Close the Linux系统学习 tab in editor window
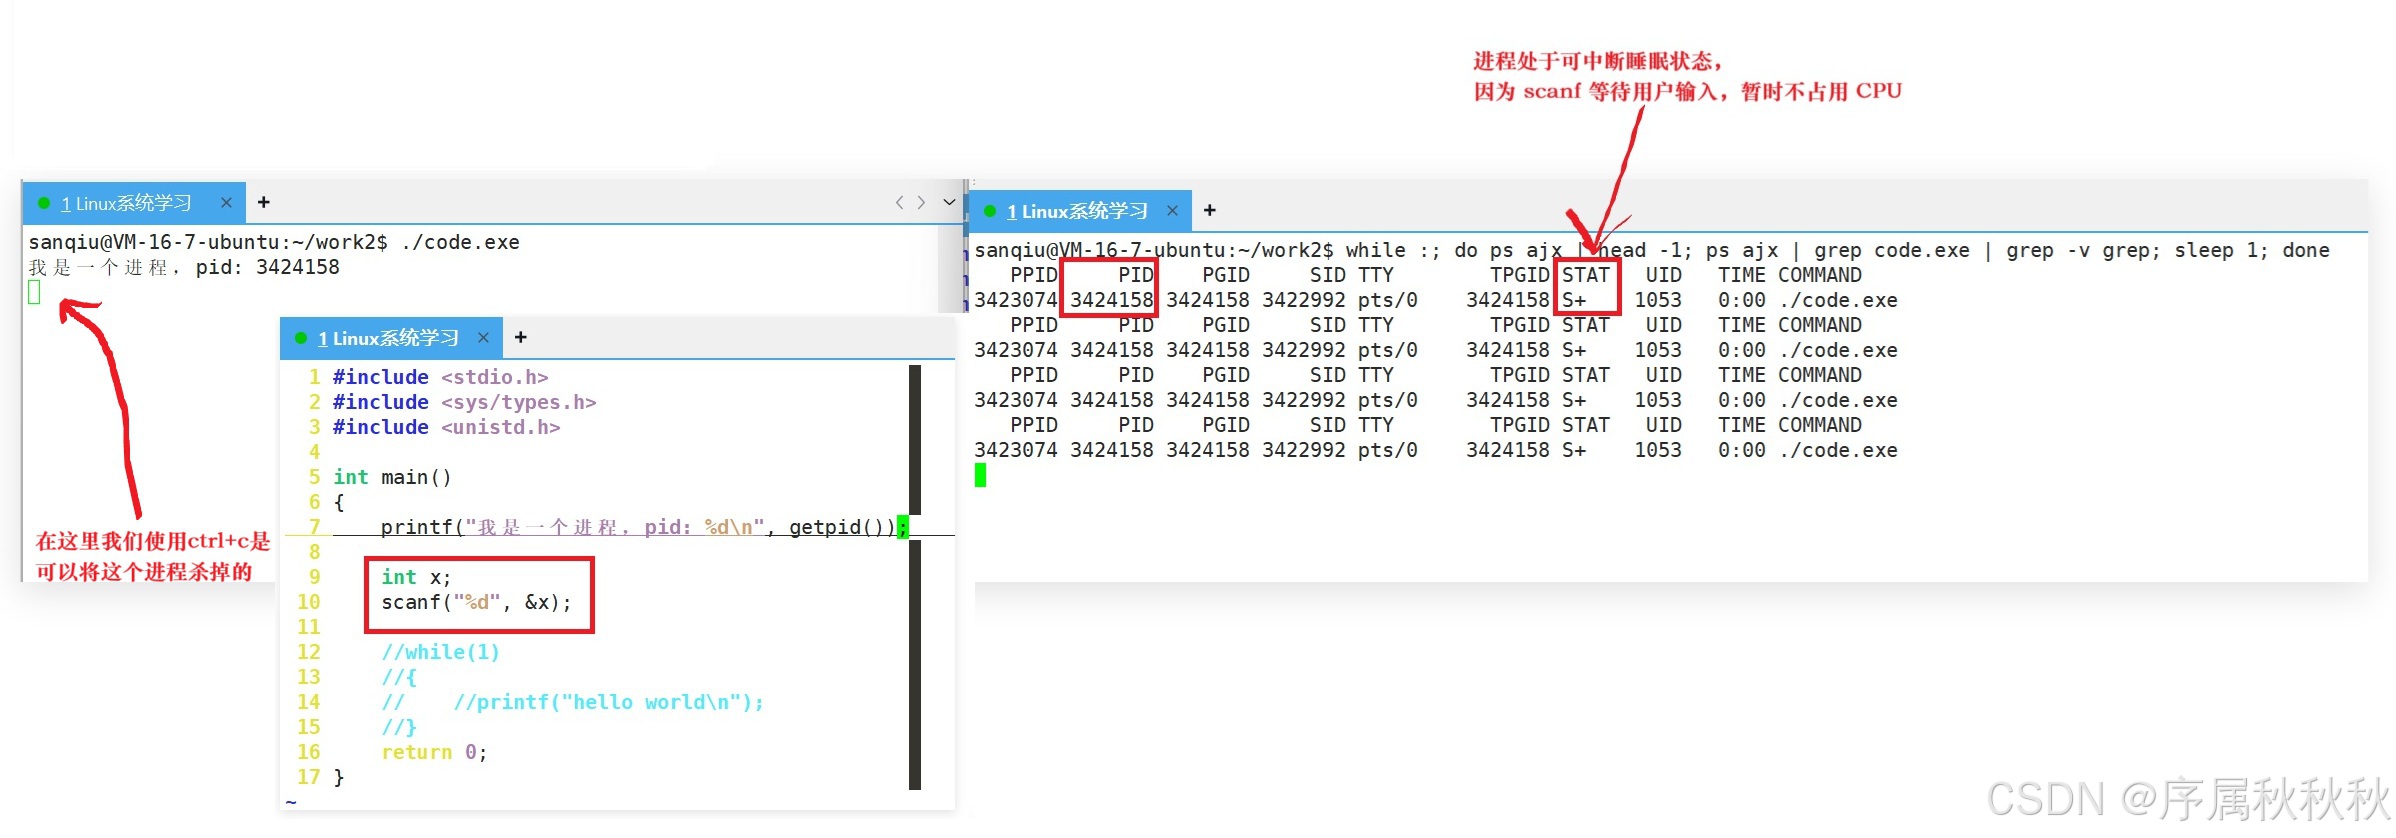 [x=483, y=338]
